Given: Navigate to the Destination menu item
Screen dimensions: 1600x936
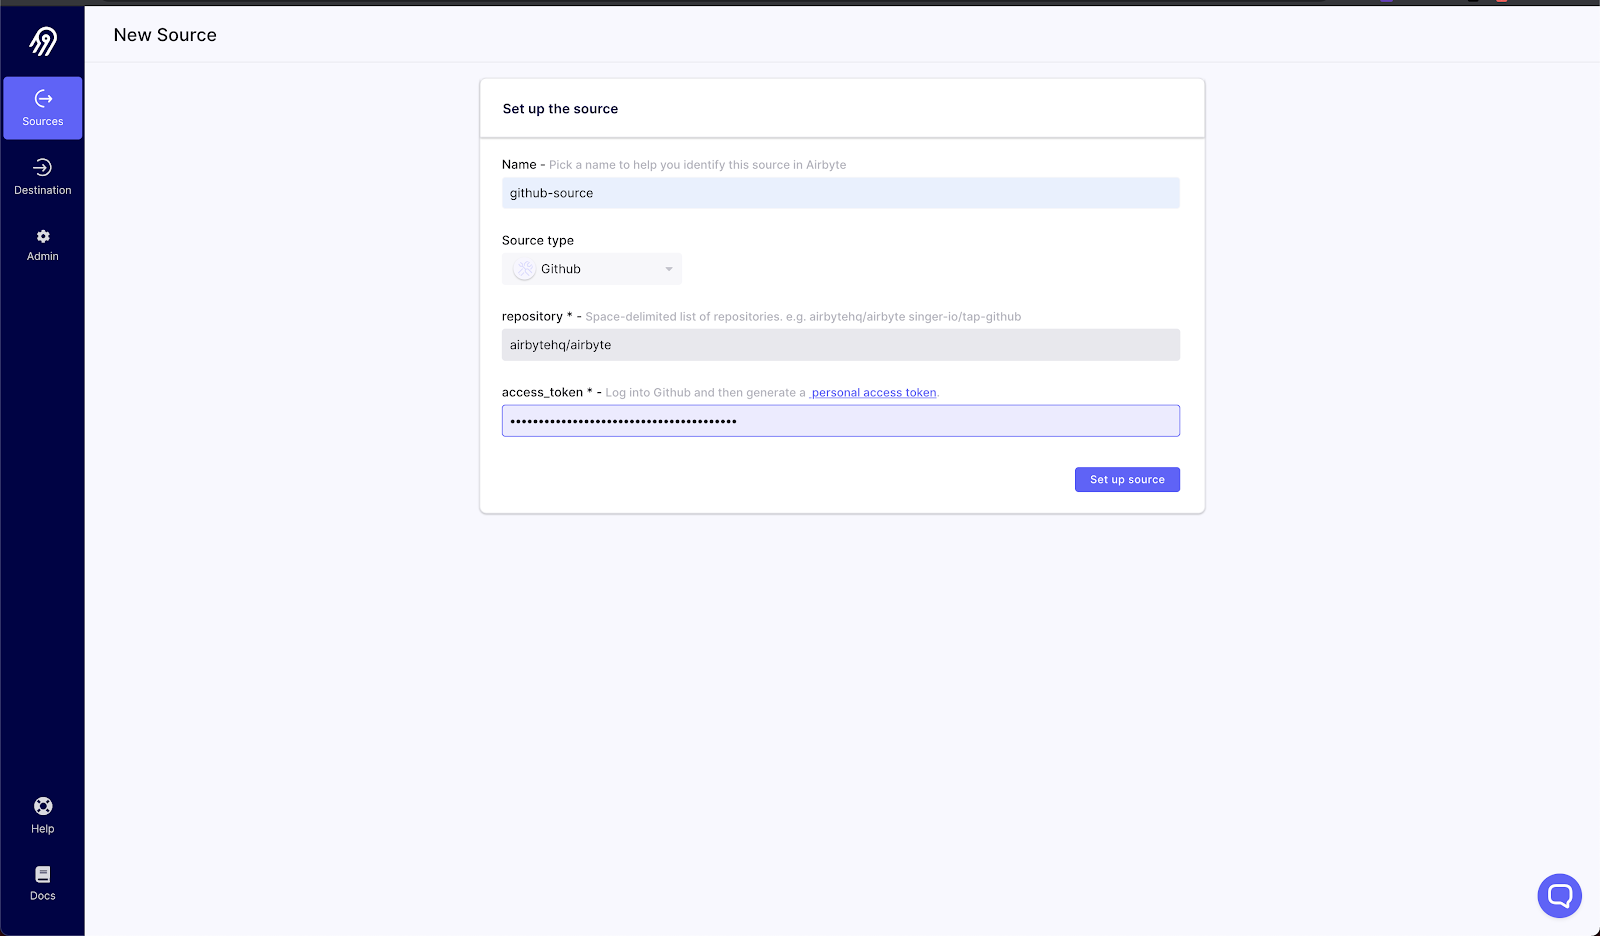Looking at the screenshot, I should click(x=42, y=178).
